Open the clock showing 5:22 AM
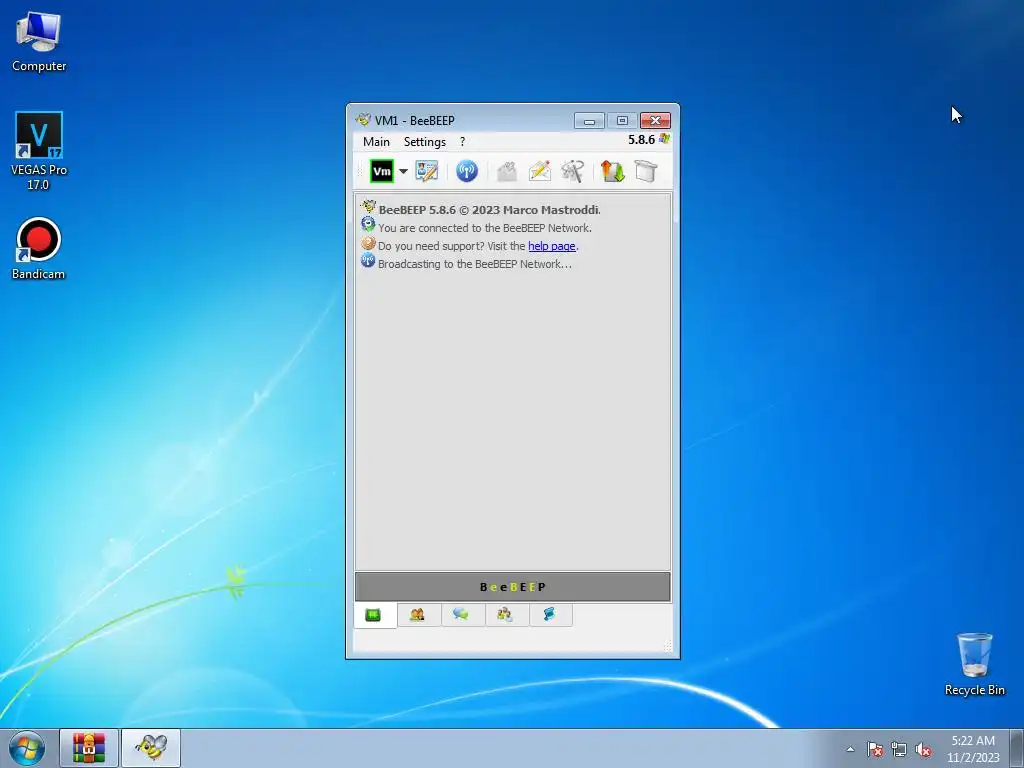1024x768 pixels. tap(973, 749)
